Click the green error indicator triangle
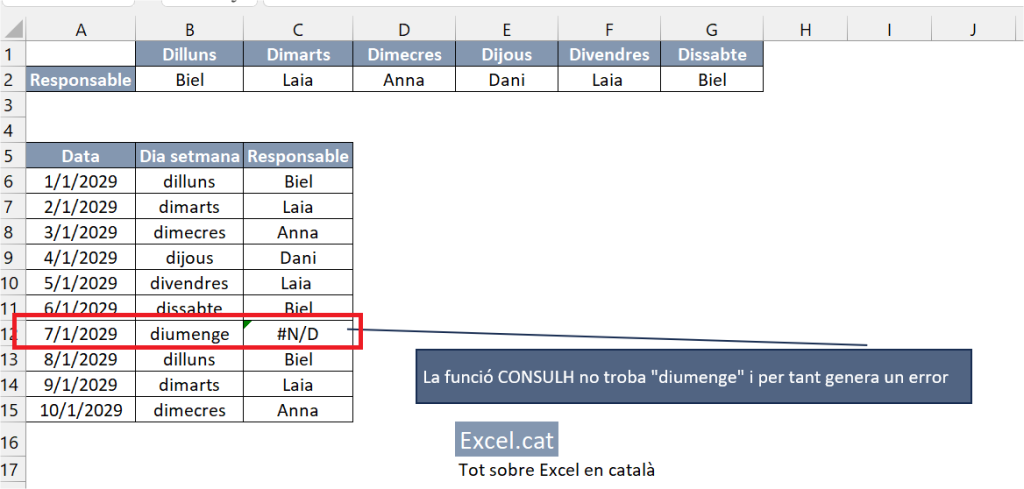 248,324
